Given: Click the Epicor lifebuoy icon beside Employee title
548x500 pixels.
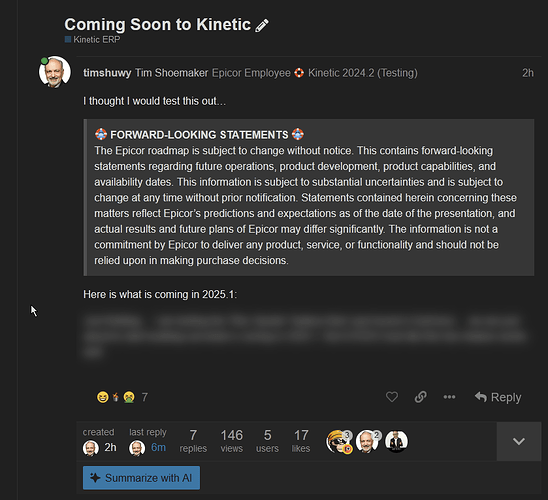Looking at the screenshot, I should tap(299, 73).
